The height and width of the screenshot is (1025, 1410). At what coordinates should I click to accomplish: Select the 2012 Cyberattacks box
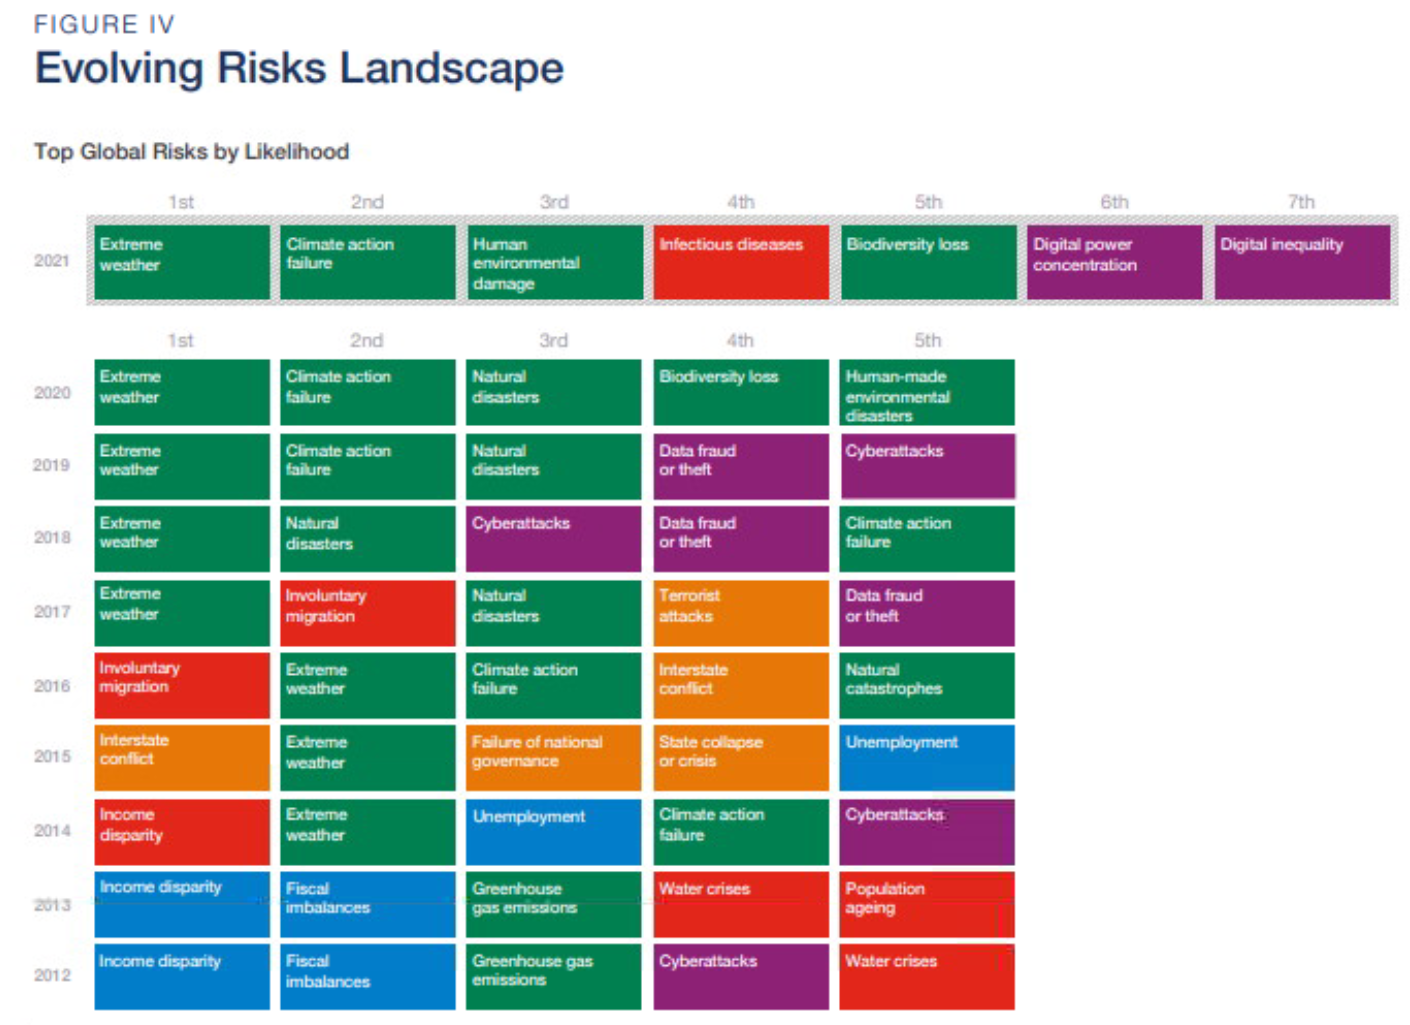741,976
